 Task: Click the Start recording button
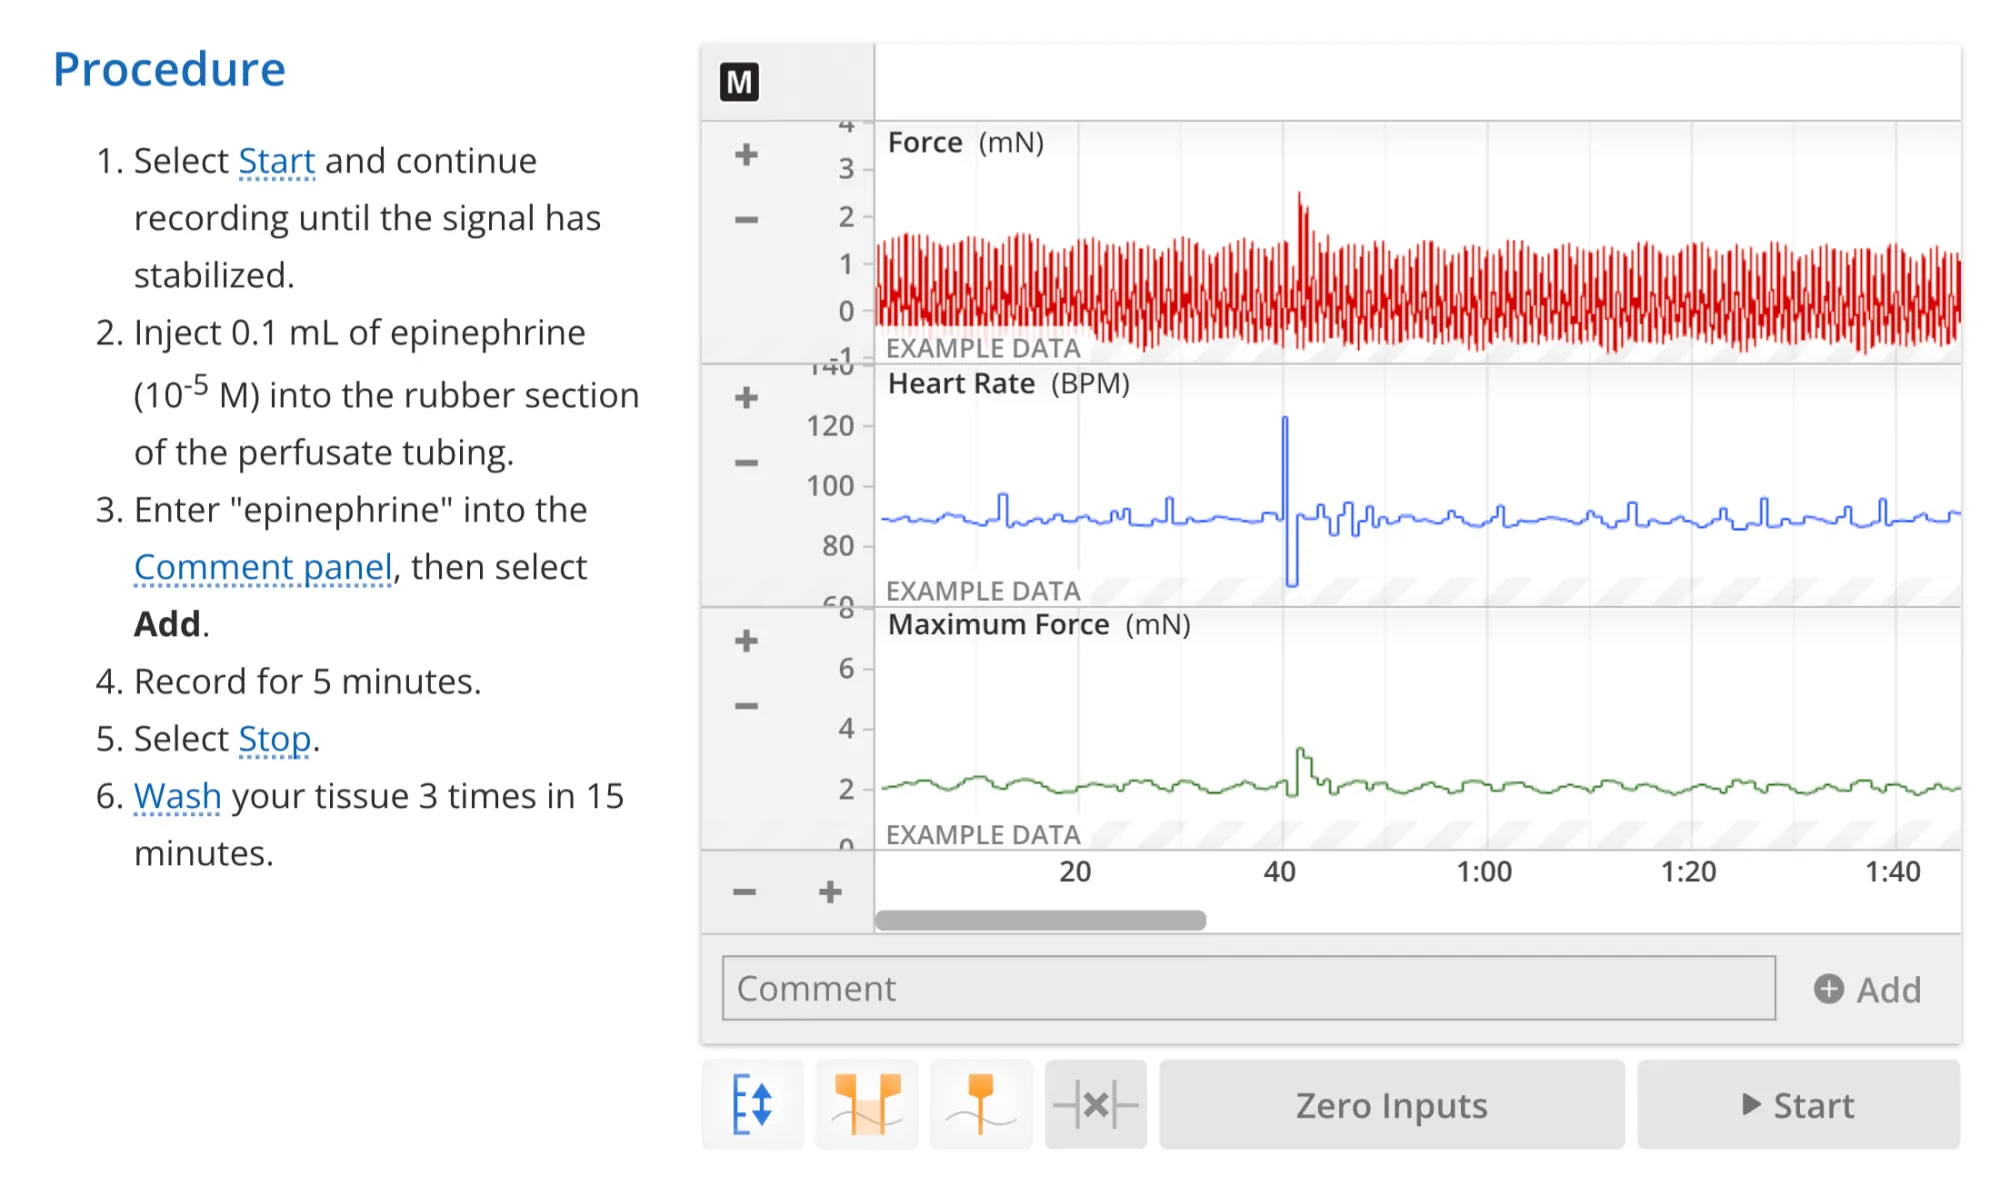point(1798,1105)
